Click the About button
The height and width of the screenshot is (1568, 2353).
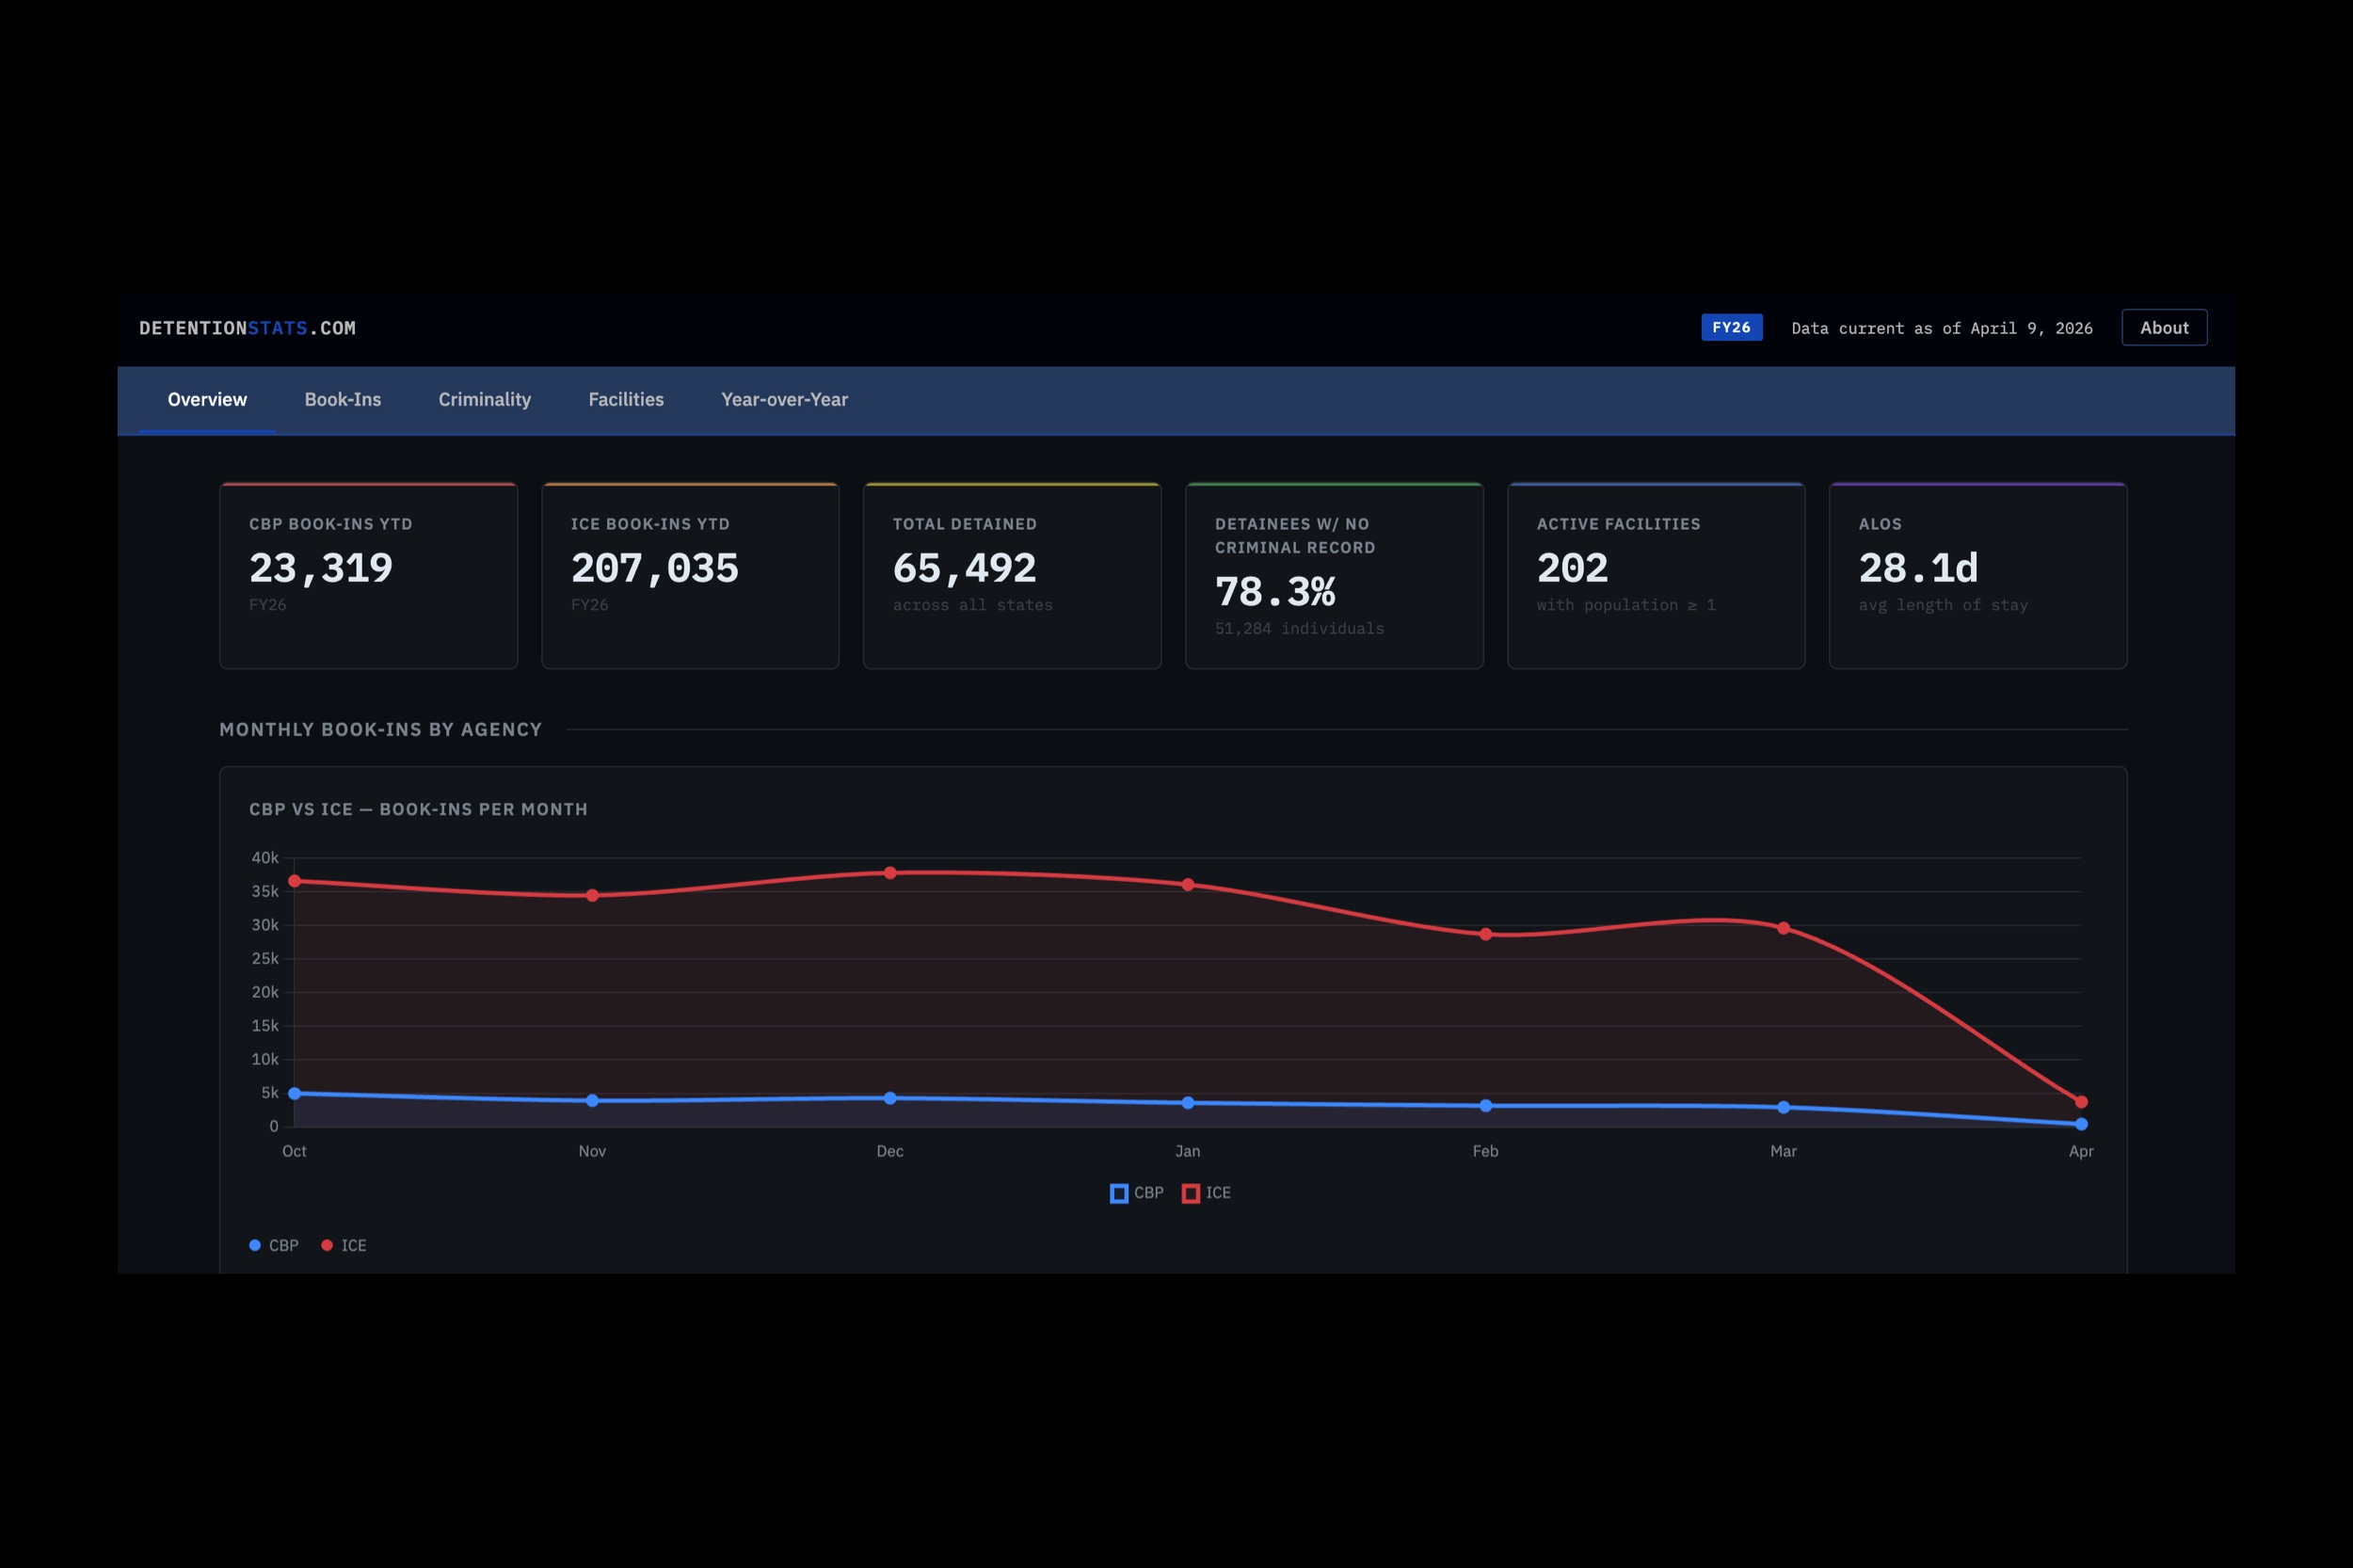point(2163,328)
